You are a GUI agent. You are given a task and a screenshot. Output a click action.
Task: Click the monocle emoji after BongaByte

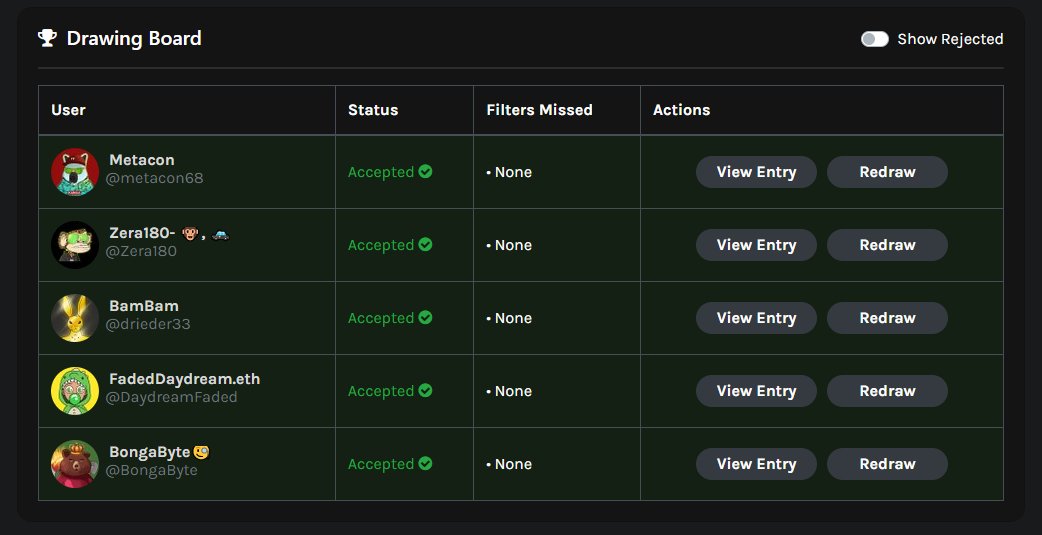click(x=201, y=453)
